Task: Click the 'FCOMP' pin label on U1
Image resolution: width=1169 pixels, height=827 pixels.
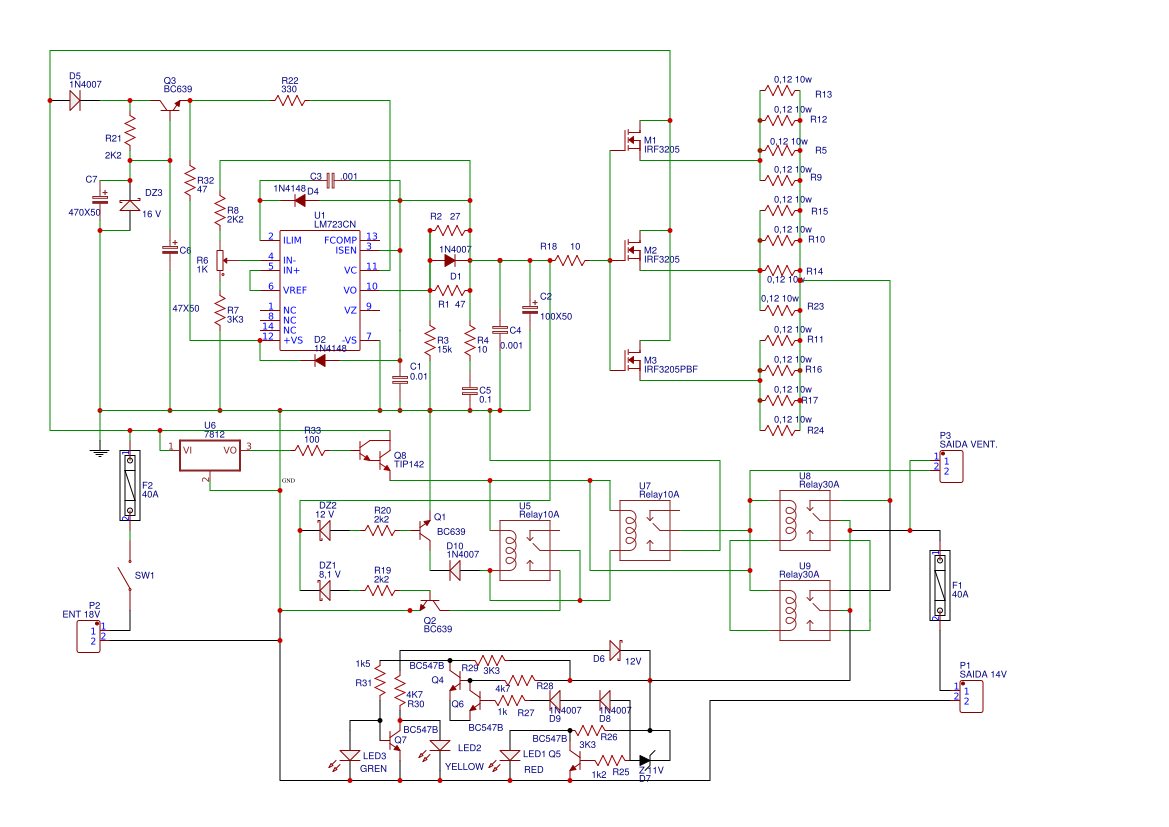Action: click(340, 240)
